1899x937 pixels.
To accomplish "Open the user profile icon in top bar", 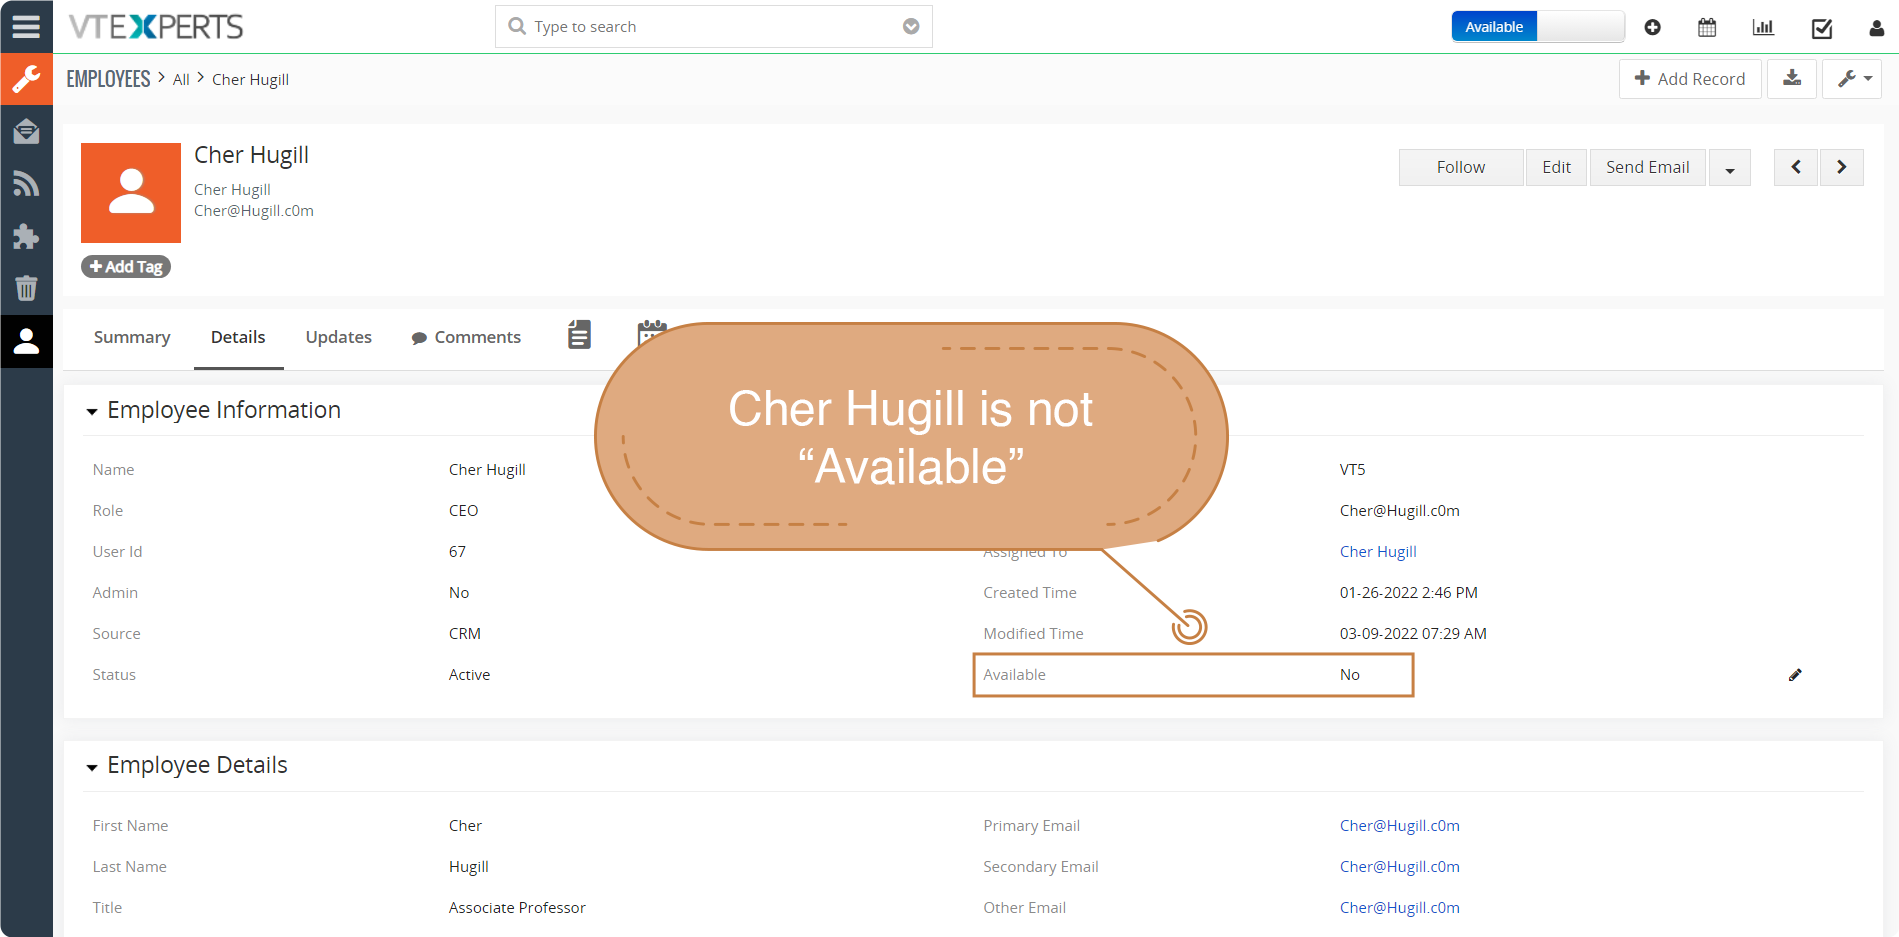I will (1876, 28).
